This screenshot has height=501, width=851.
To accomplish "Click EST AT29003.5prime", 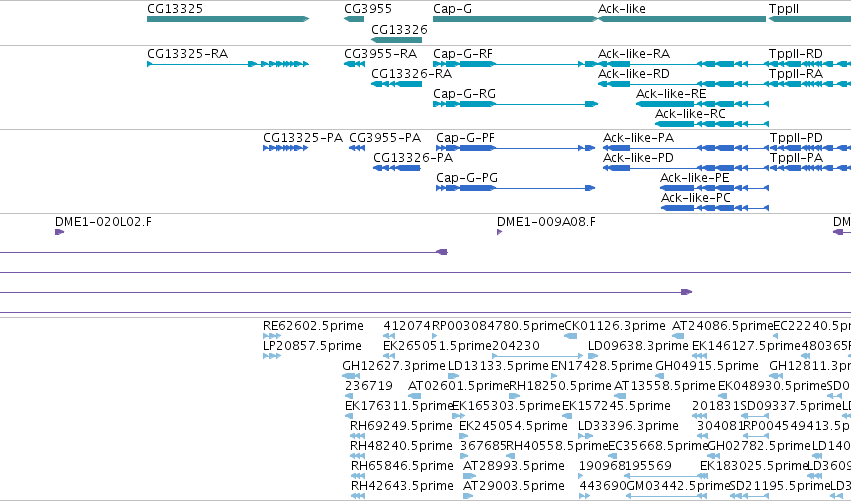I will (x=468, y=496).
